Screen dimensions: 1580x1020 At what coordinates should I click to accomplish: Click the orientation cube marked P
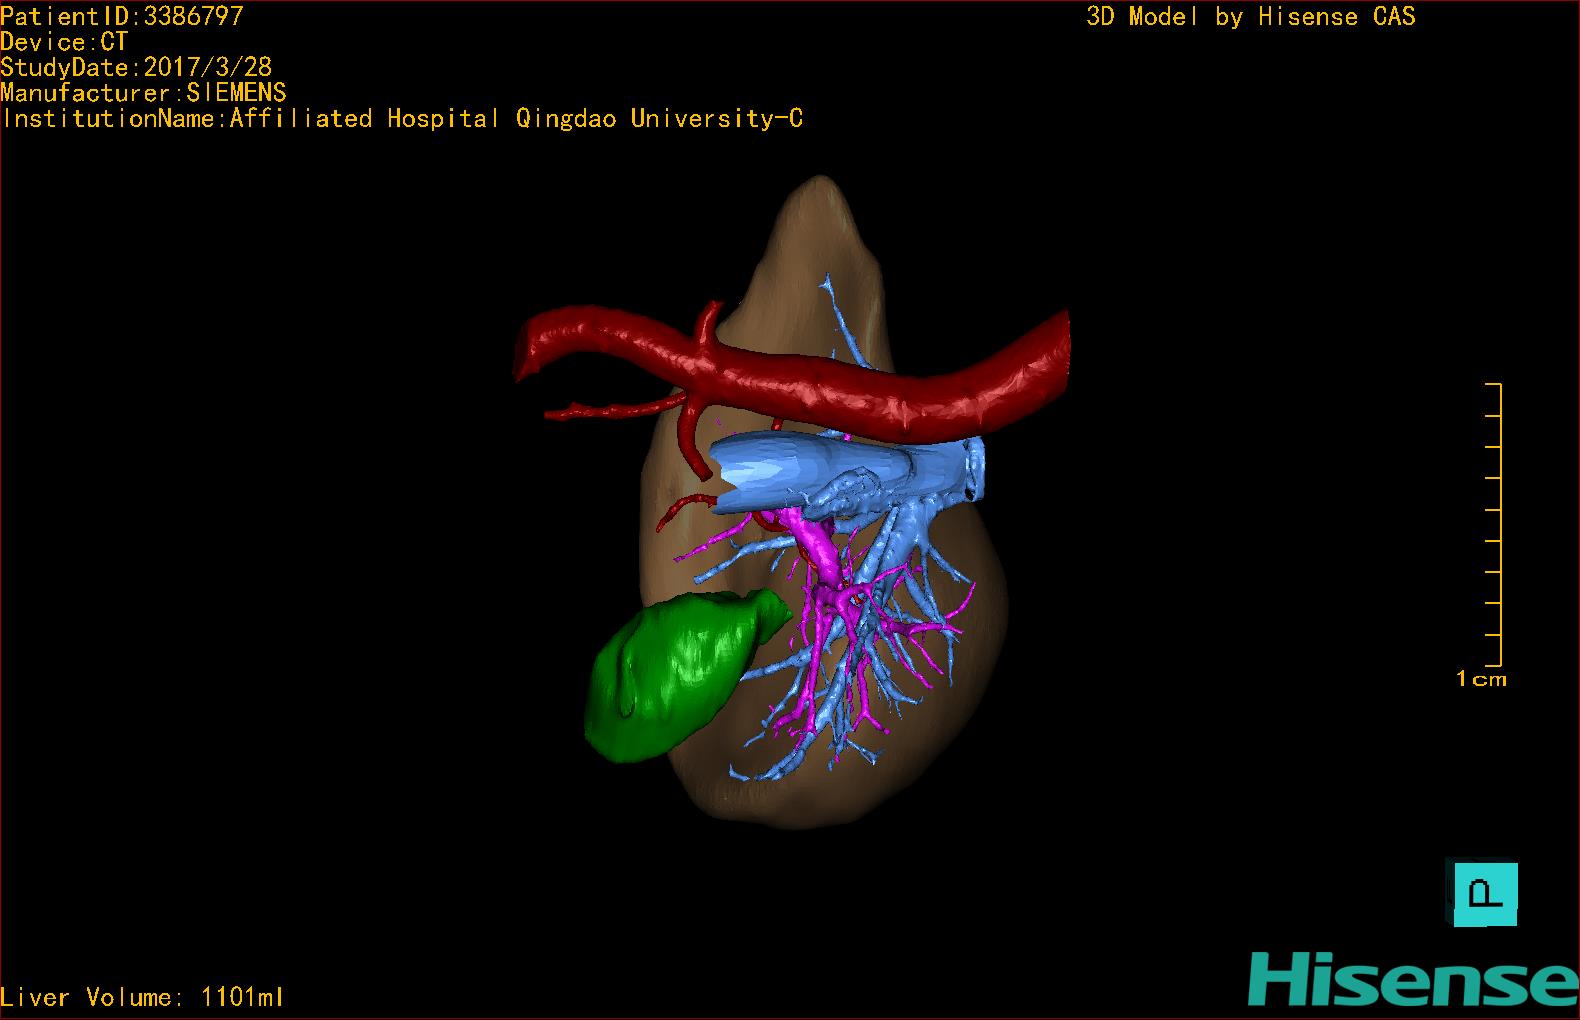pos(1485,894)
